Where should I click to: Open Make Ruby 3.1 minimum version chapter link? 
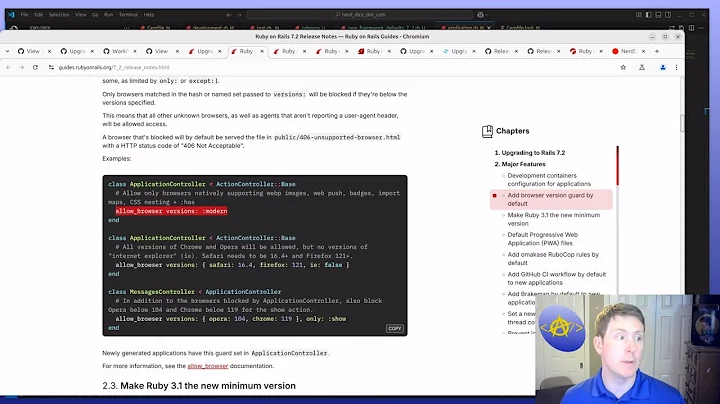click(553, 219)
